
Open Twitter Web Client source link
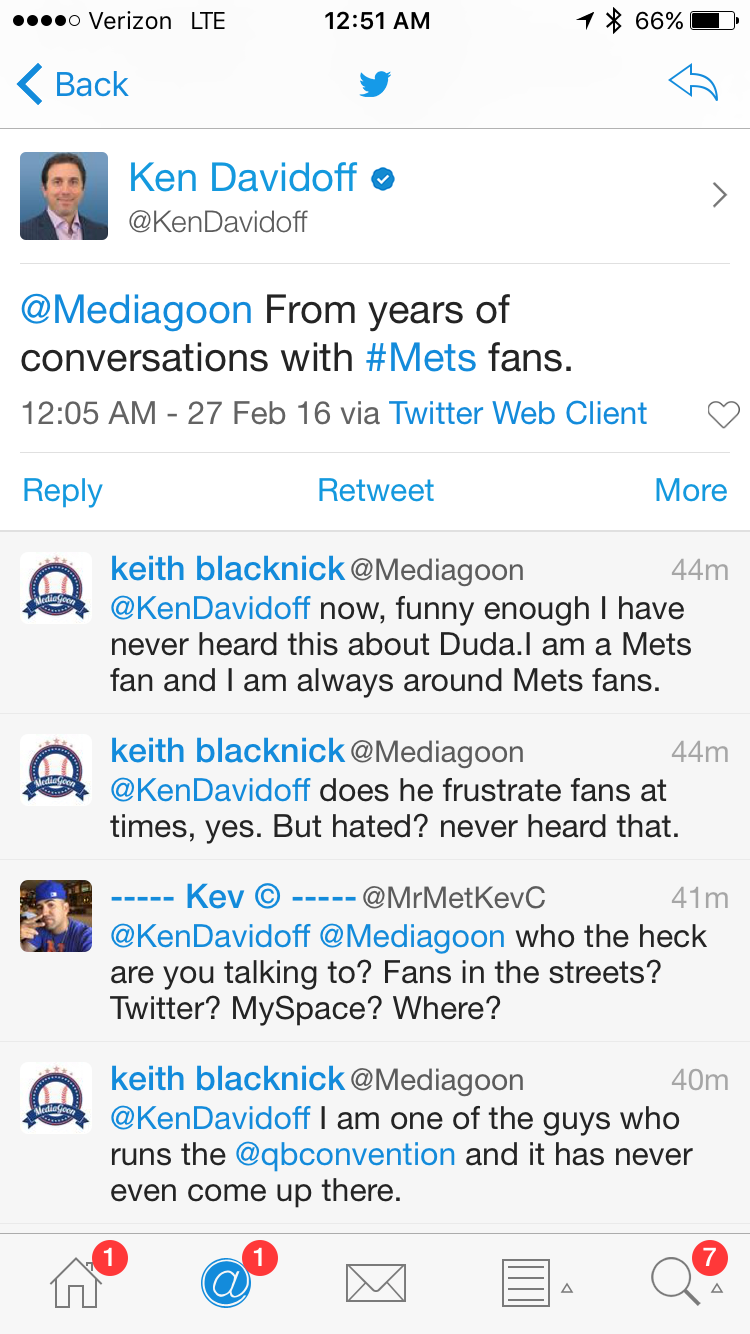click(x=518, y=413)
